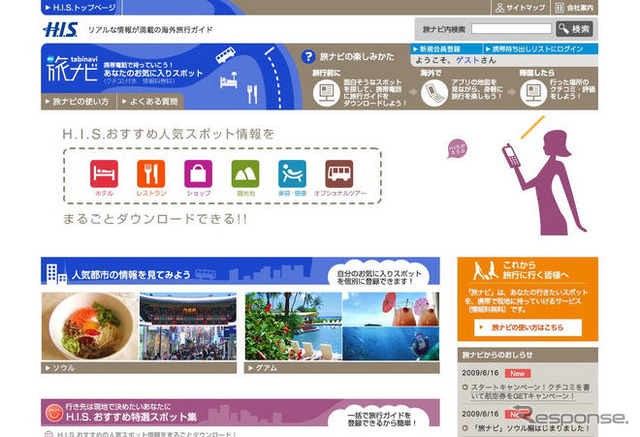Click the white bed icon in blue banner
Viewport: 640px width, 437px height.
229,80
